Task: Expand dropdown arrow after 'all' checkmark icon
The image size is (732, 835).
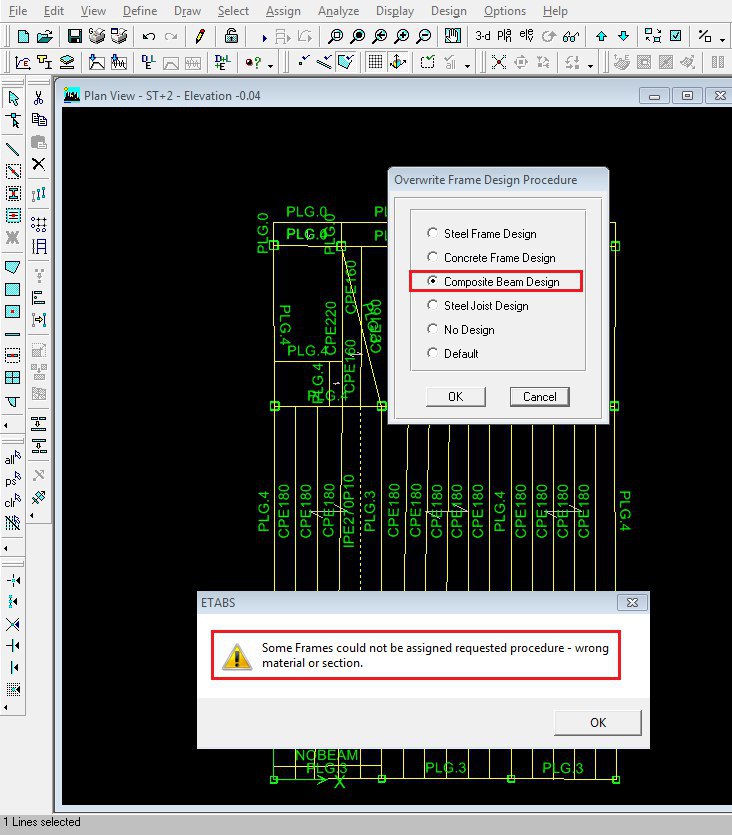Action: (x=467, y=66)
